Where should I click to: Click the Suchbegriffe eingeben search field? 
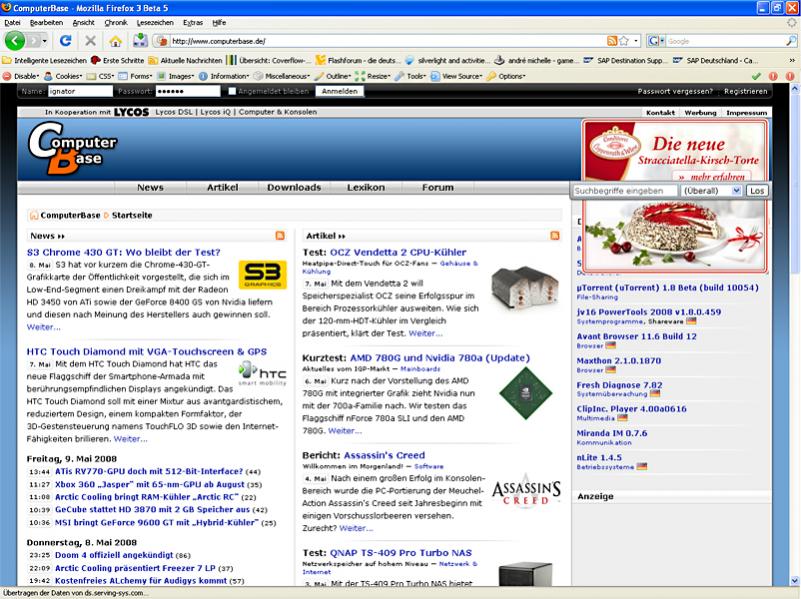coord(625,190)
